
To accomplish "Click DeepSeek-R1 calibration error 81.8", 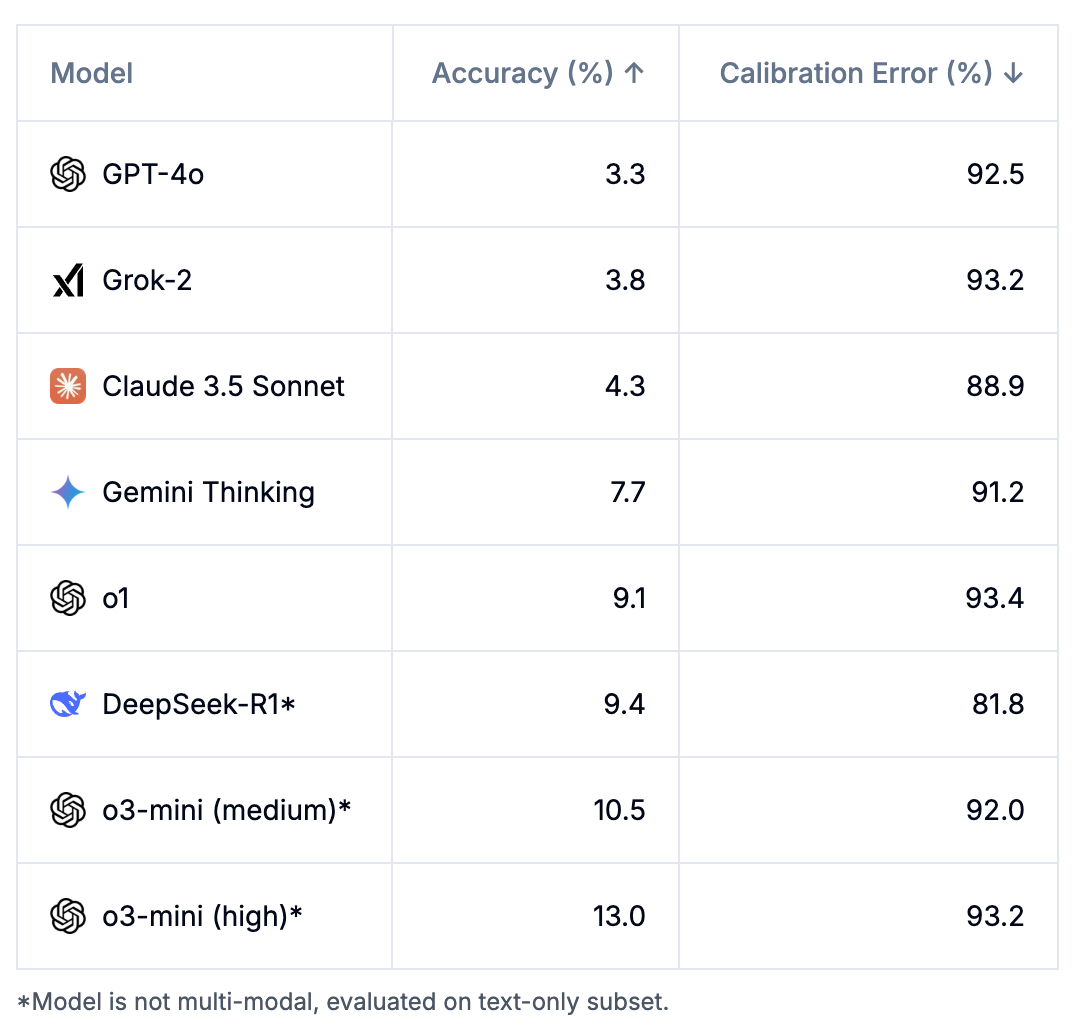I will click(997, 704).
